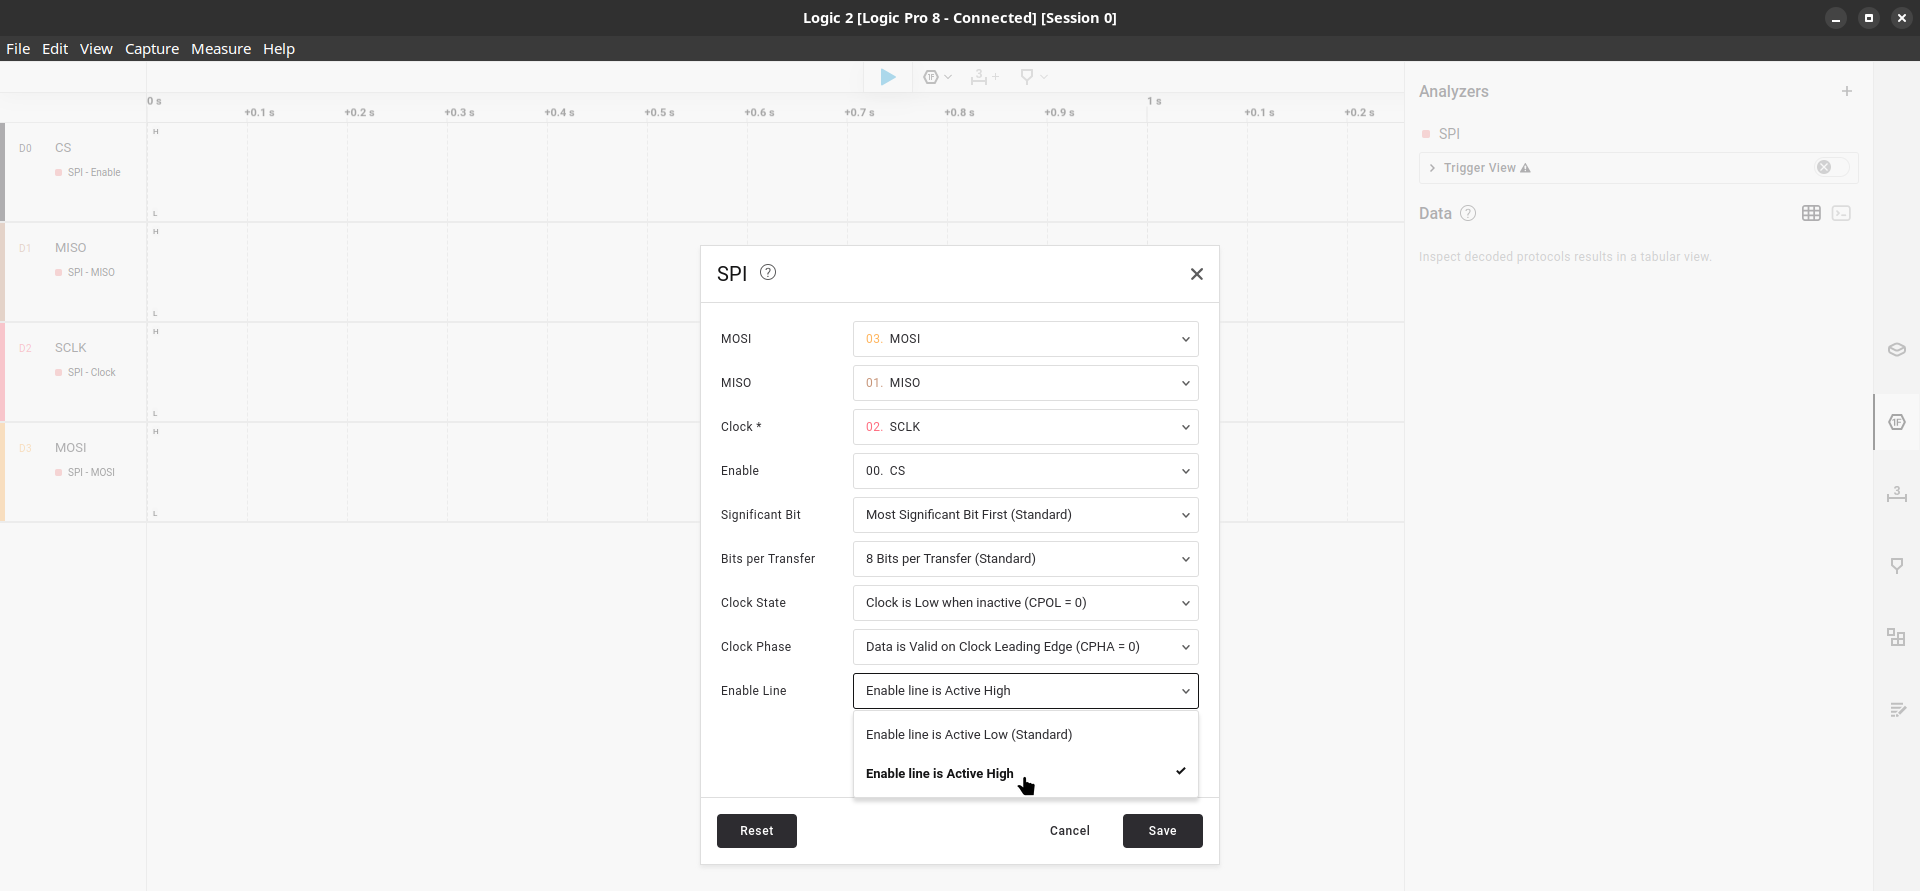
Task: Open the Measurements sidebar icon
Action: (x=1897, y=494)
